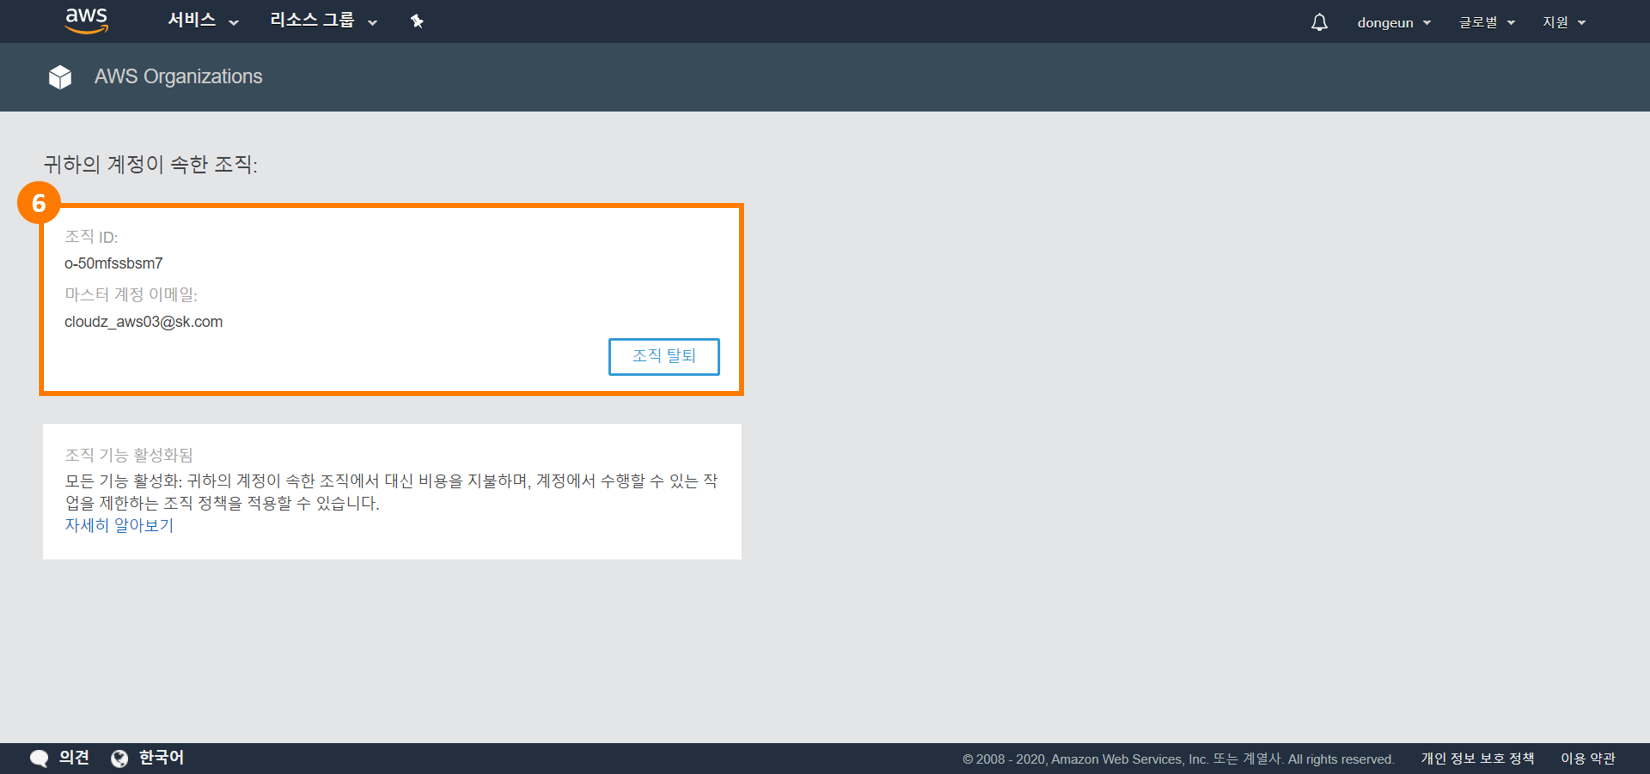Viewport: 1650px width, 774px height.
Task: Click the AWS logo home icon
Action: click(86, 21)
